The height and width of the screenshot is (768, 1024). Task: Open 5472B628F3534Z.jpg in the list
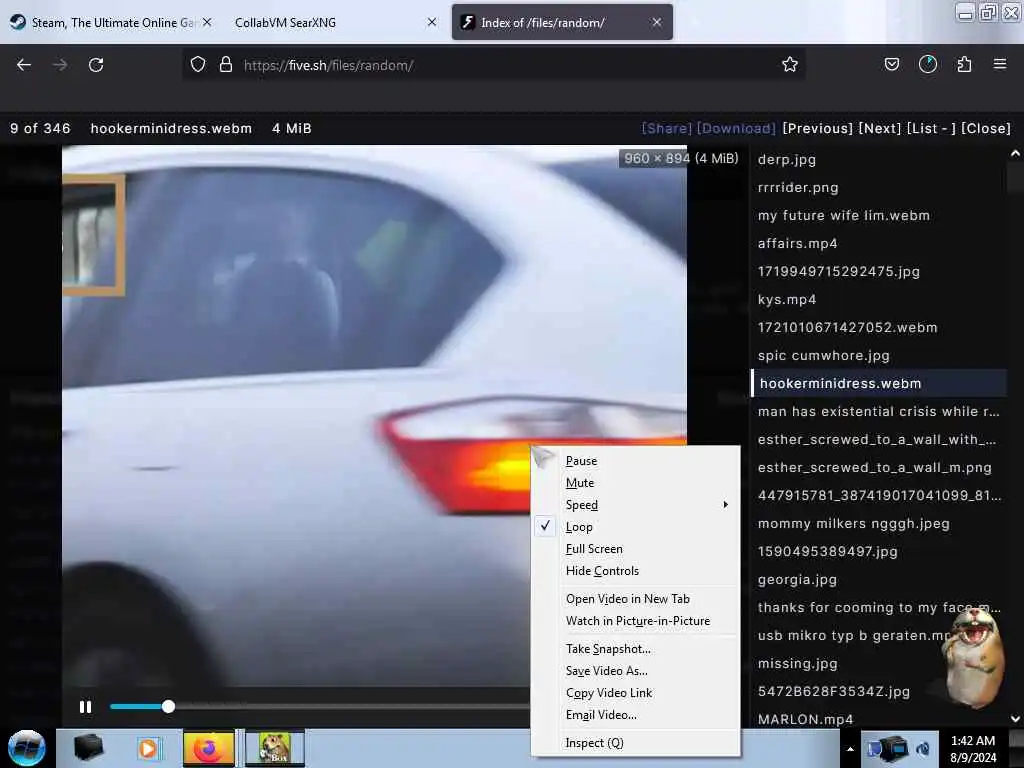click(x=833, y=692)
